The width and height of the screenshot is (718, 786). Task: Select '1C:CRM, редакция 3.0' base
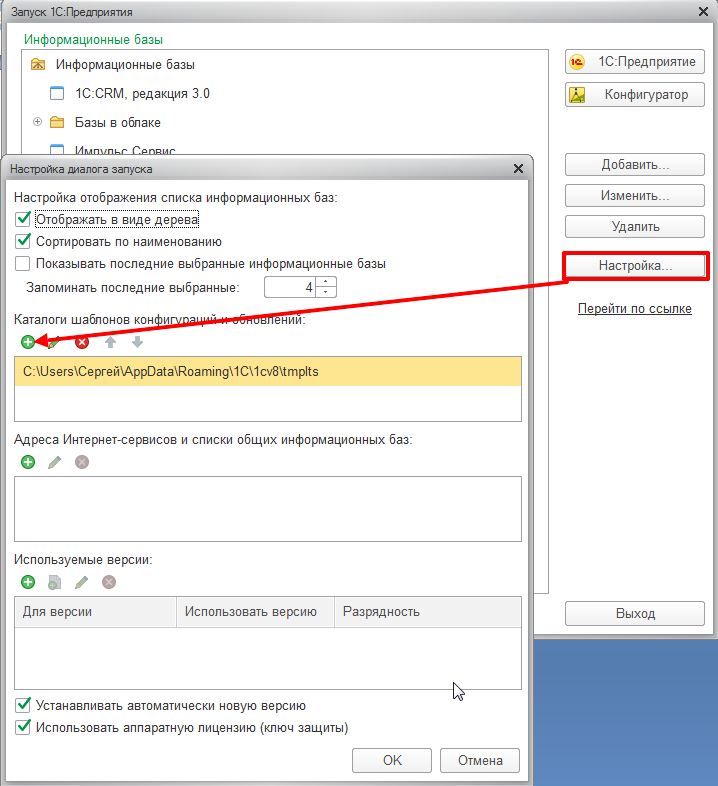pyautogui.click(x=142, y=93)
